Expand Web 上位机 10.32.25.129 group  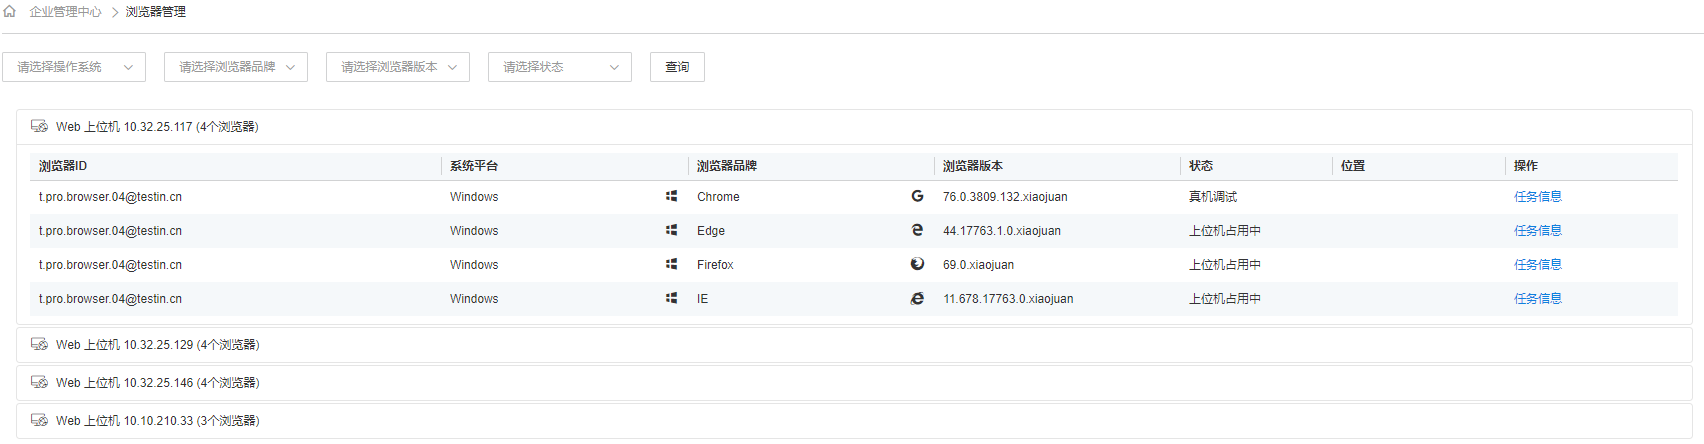coord(854,344)
